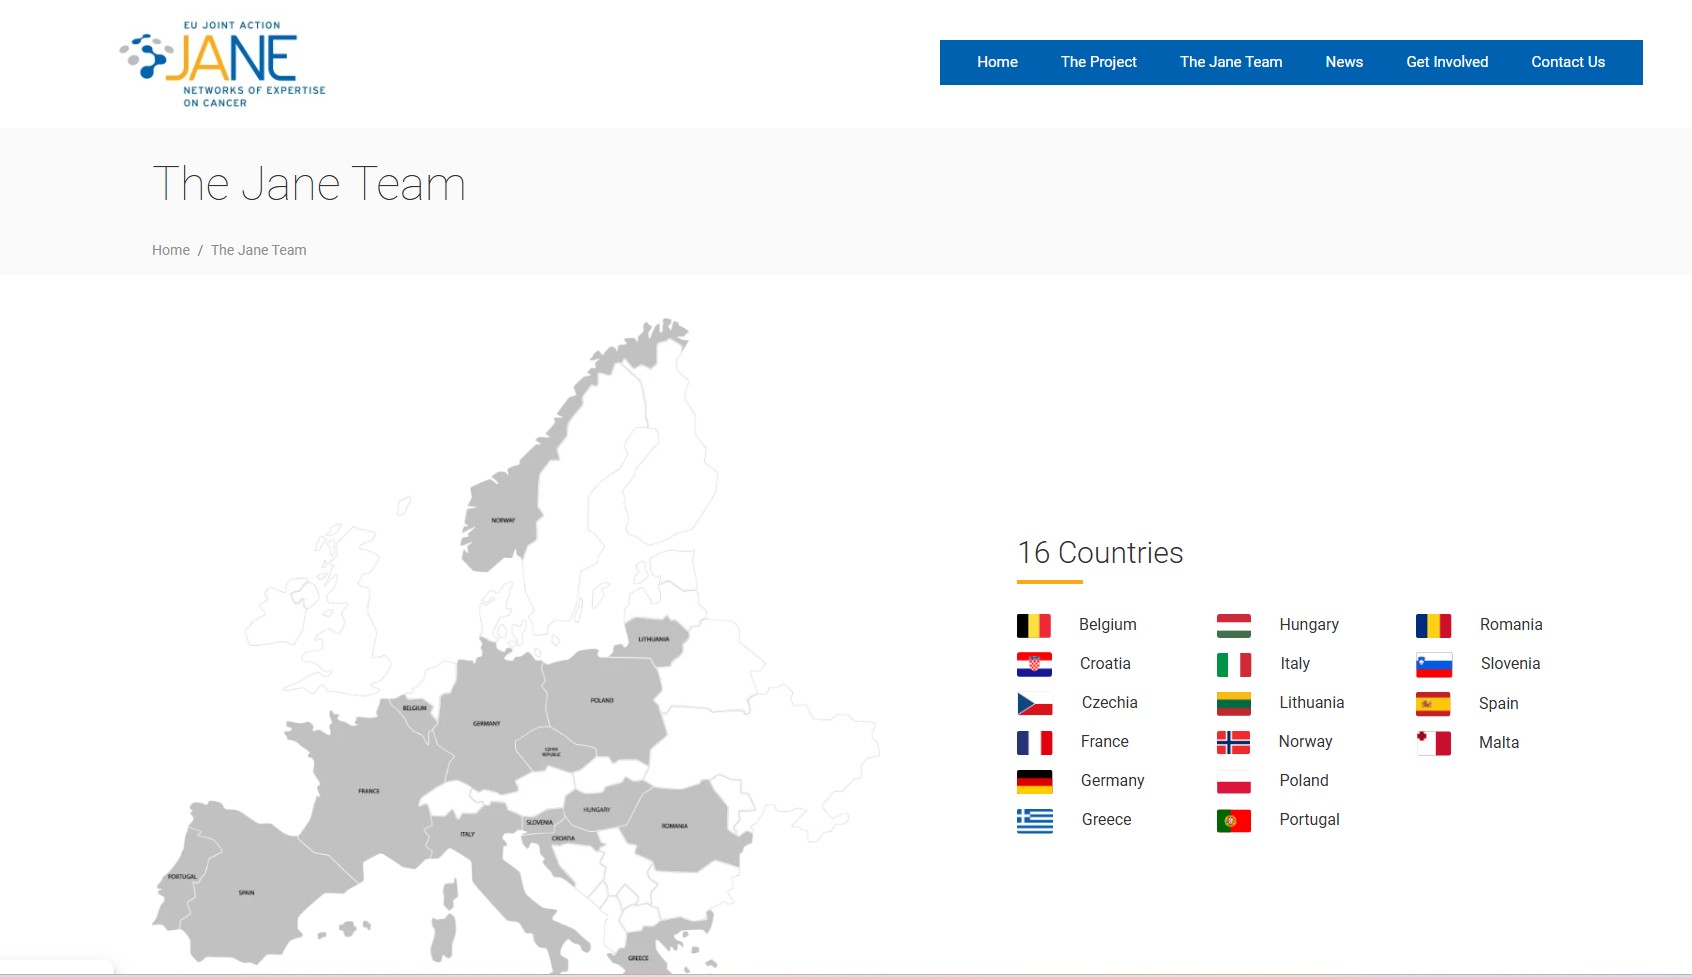This screenshot has width=1692, height=977.
Task: Click the Contact Us menu item
Action: pos(1567,62)
